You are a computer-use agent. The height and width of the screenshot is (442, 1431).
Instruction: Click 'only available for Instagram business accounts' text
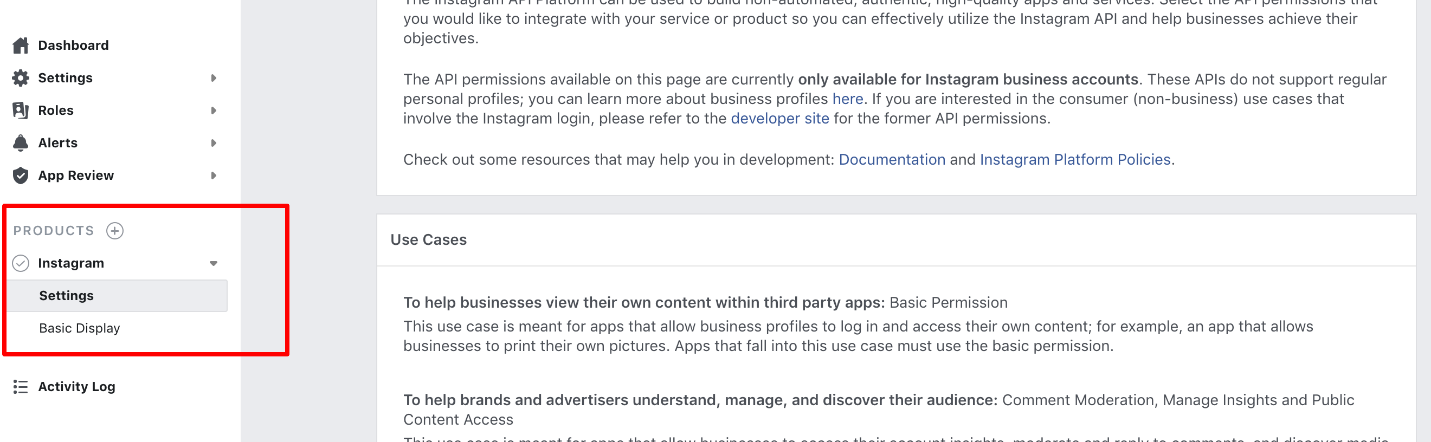(968, 79)
